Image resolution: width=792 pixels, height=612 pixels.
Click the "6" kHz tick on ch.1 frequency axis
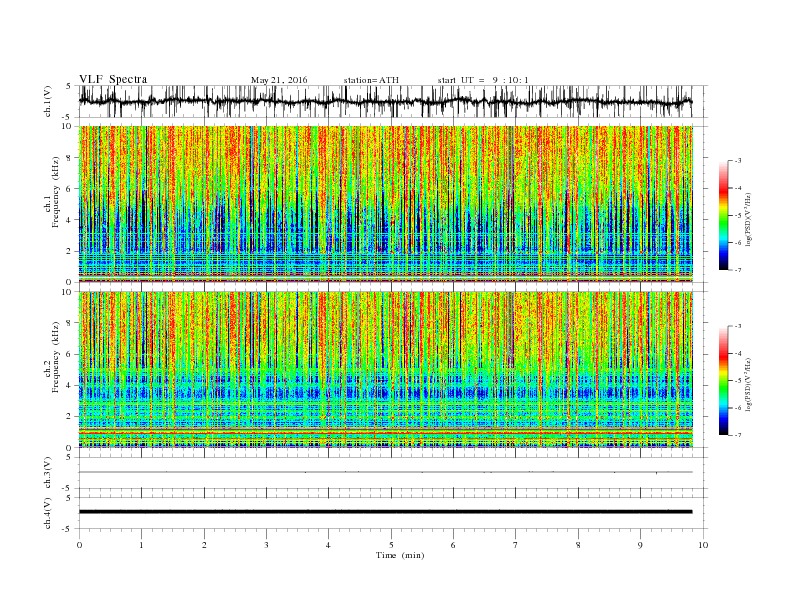pyautogui.click(x=69, y=189)
